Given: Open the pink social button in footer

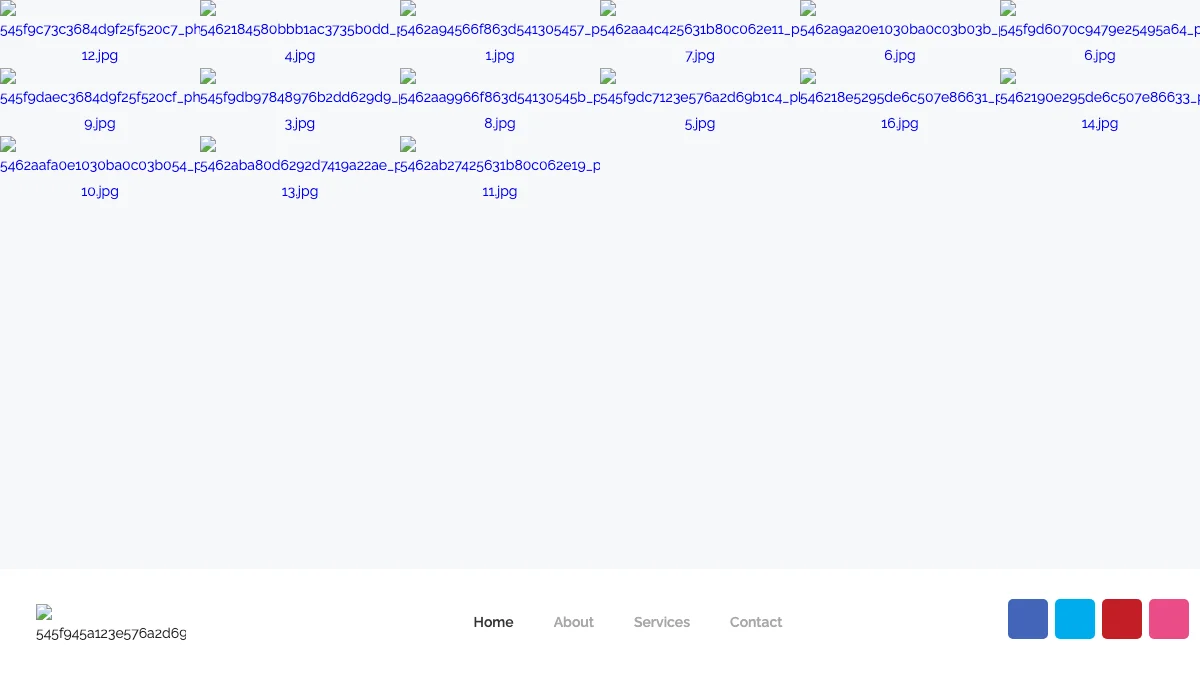Looking at the screenshot, I should (1169, 619).
